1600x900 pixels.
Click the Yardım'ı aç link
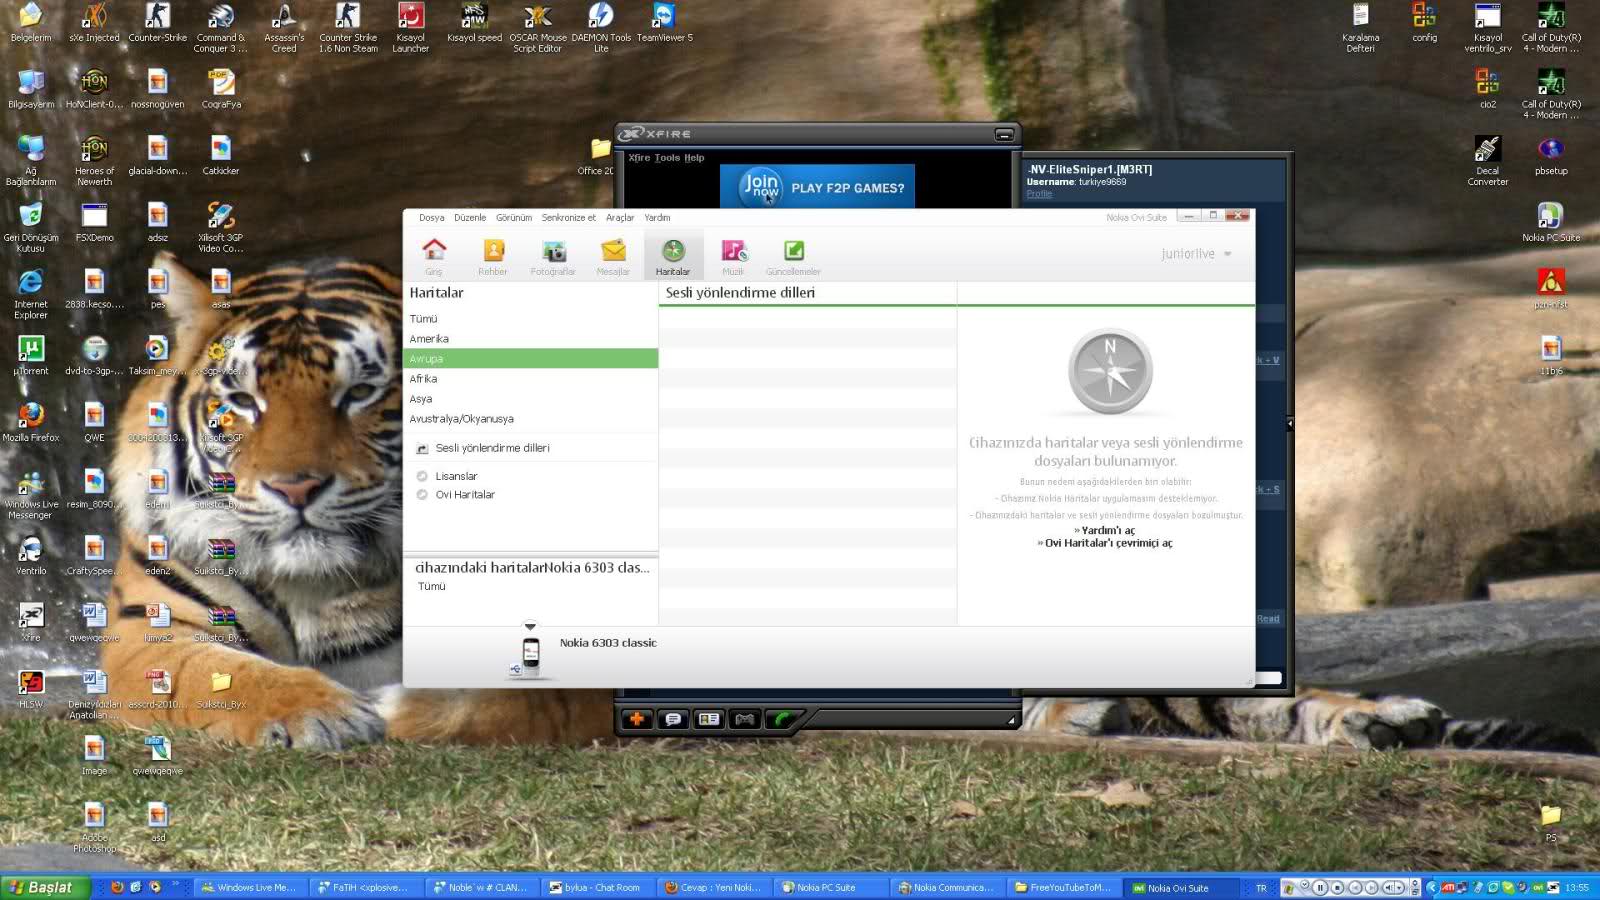(1108, 531)
